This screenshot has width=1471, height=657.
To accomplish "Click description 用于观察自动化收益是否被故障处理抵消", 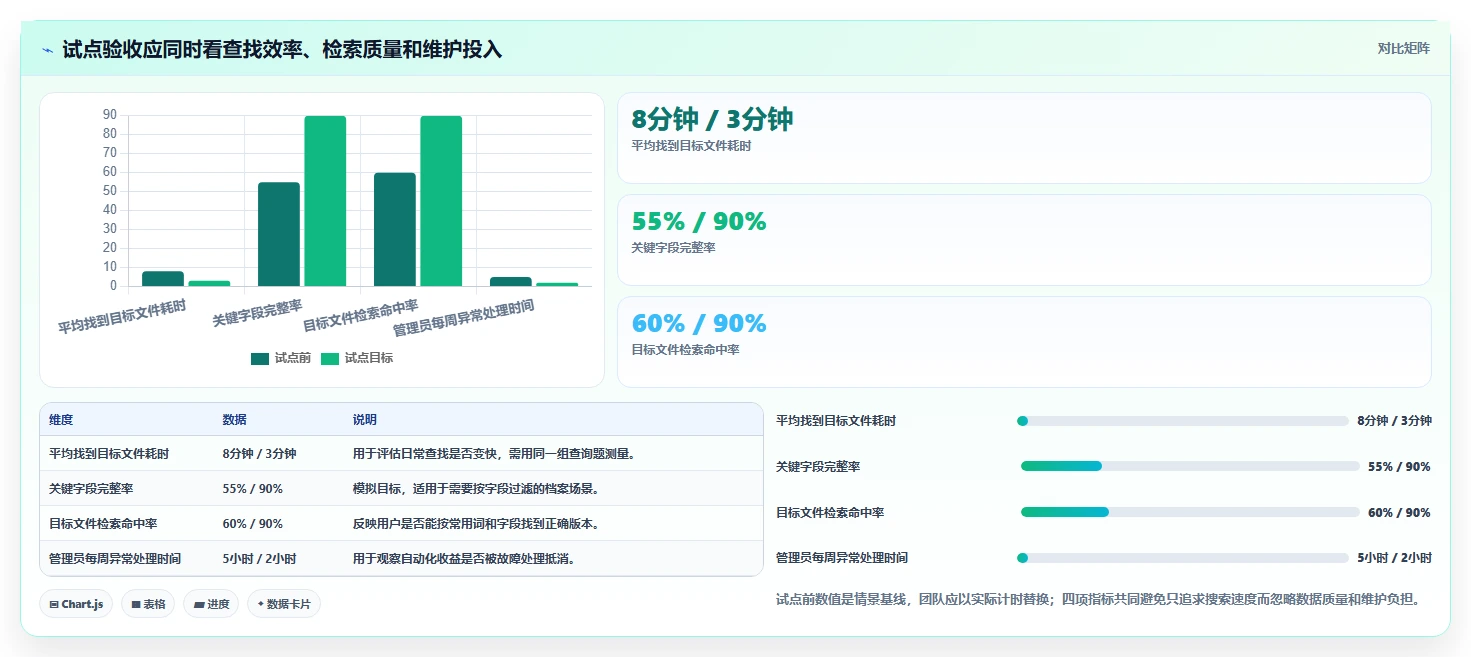I will click(x=464, y=559).
